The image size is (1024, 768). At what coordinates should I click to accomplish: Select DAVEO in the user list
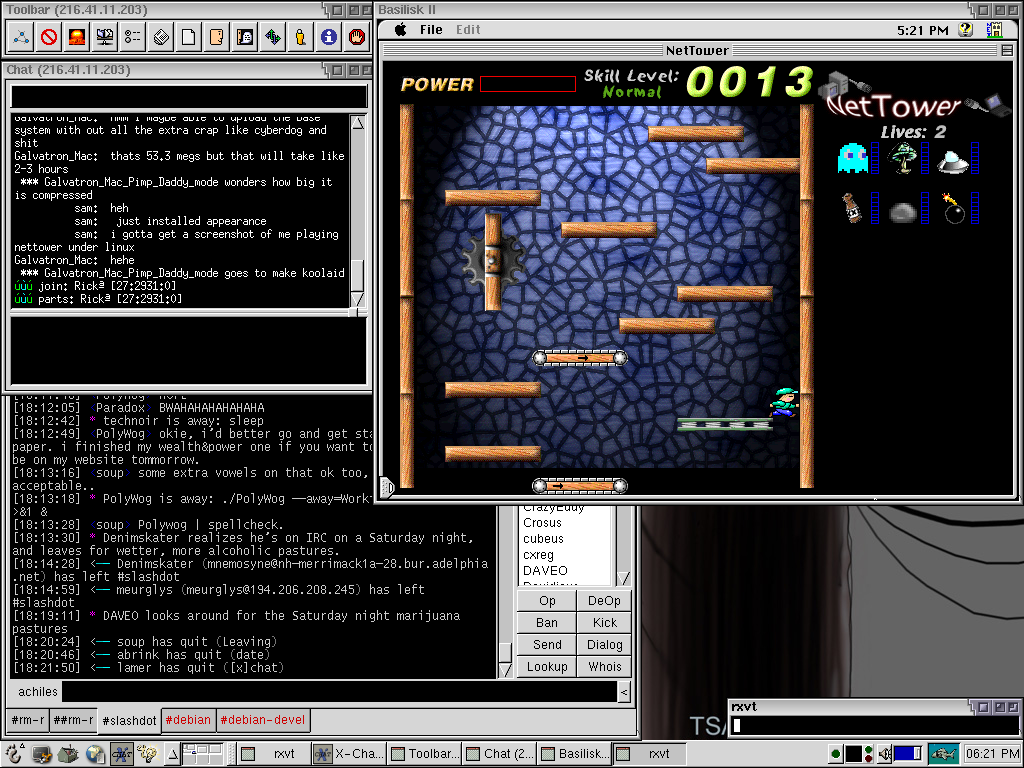pyautogui.click(x=545, y=570)
